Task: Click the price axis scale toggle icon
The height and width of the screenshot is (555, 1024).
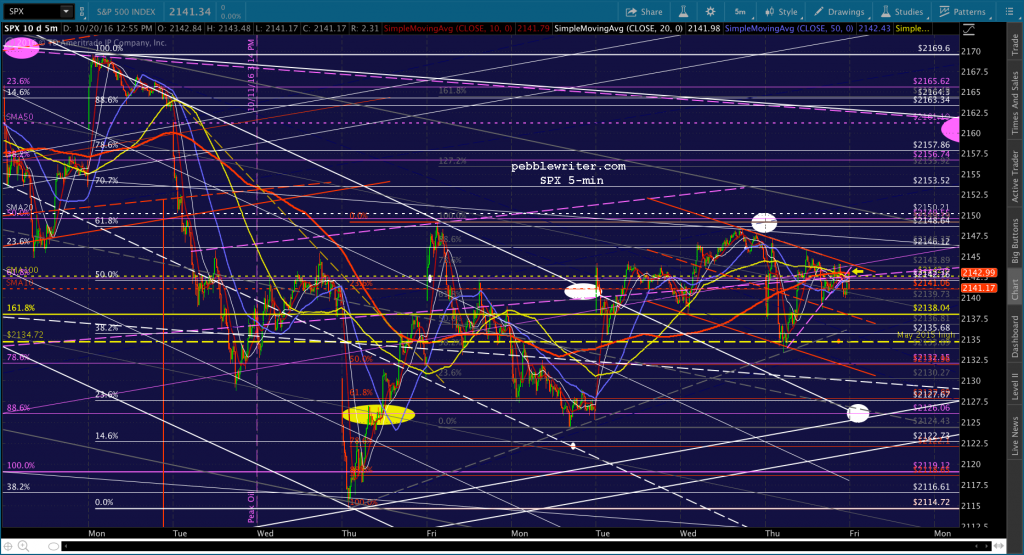Action: click(969, 29)
